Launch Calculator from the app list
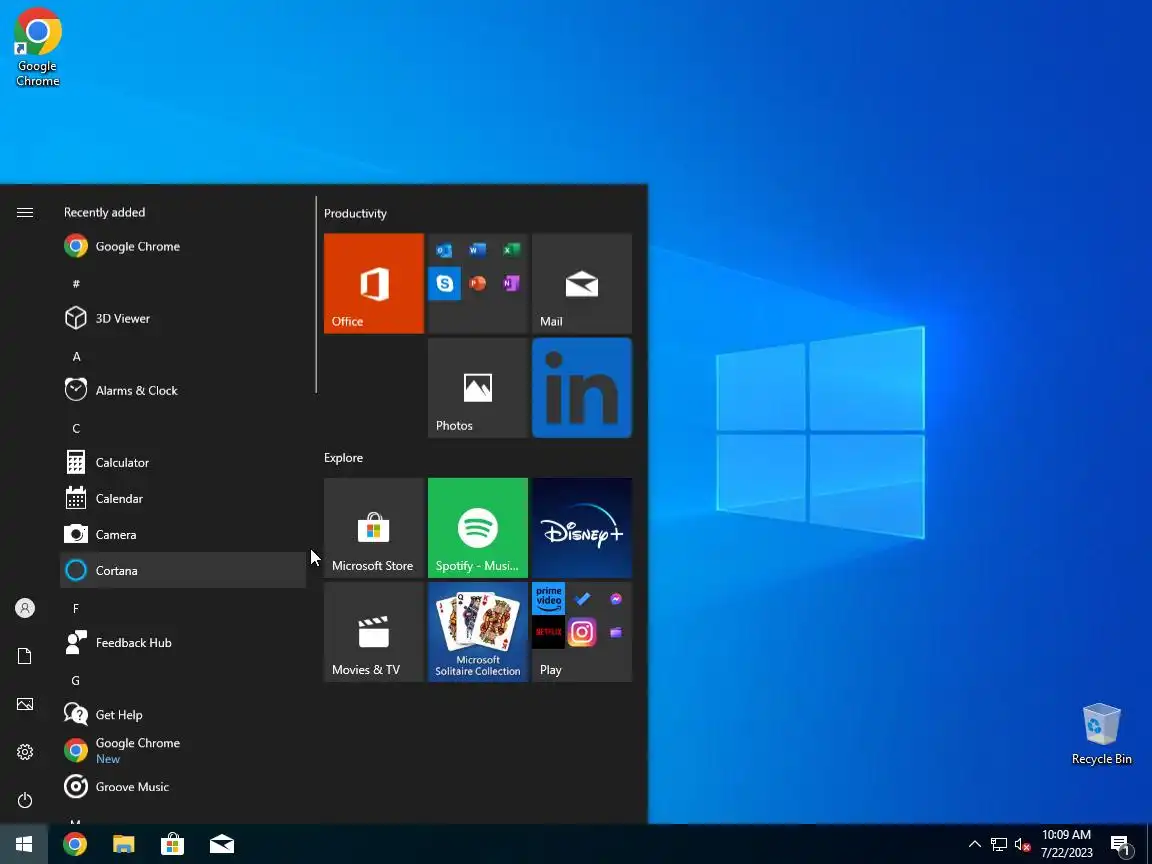The image size is (1152, 864). coord(182,462)
